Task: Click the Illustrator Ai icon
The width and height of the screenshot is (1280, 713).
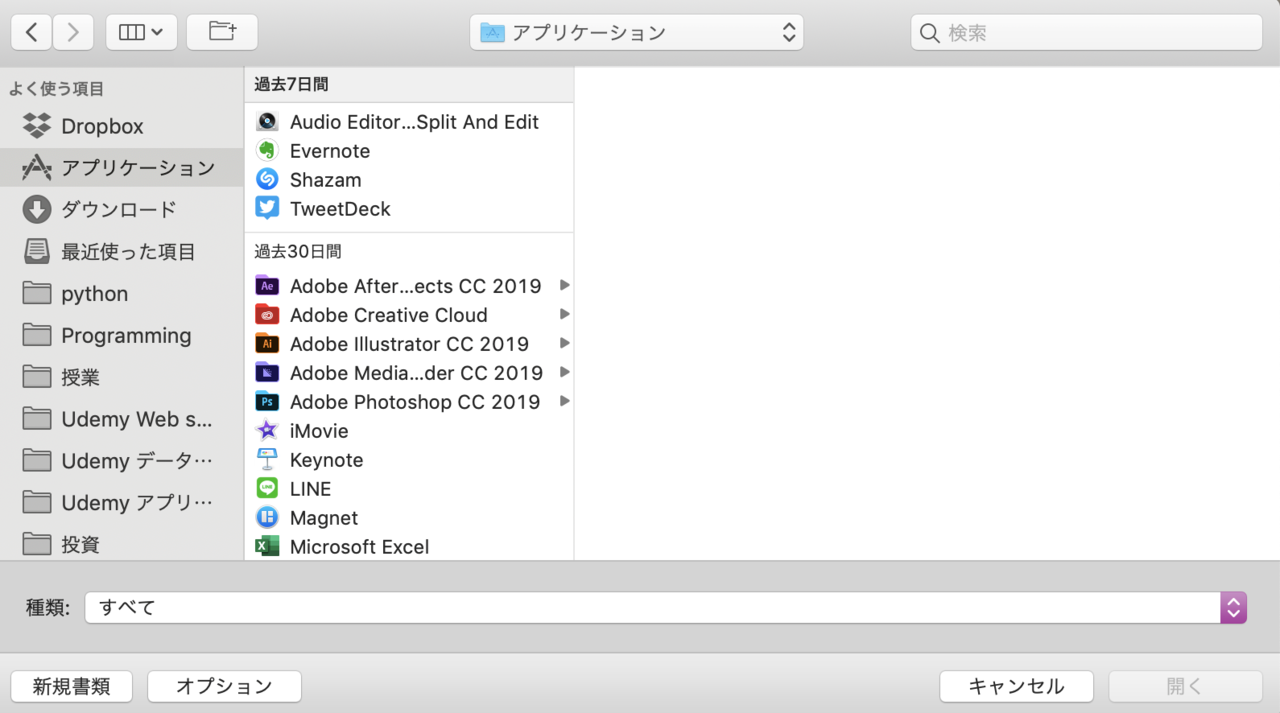Action: click(x=267, y=344)
